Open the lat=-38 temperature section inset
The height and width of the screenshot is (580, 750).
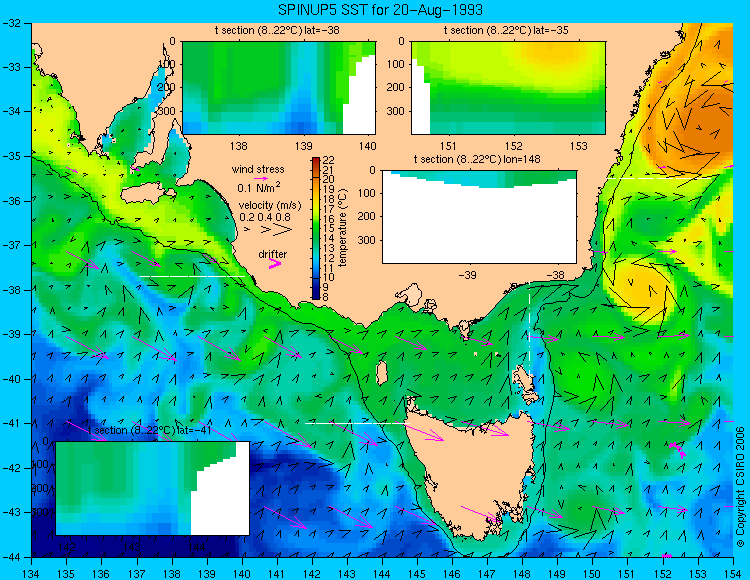coord(279,88)
